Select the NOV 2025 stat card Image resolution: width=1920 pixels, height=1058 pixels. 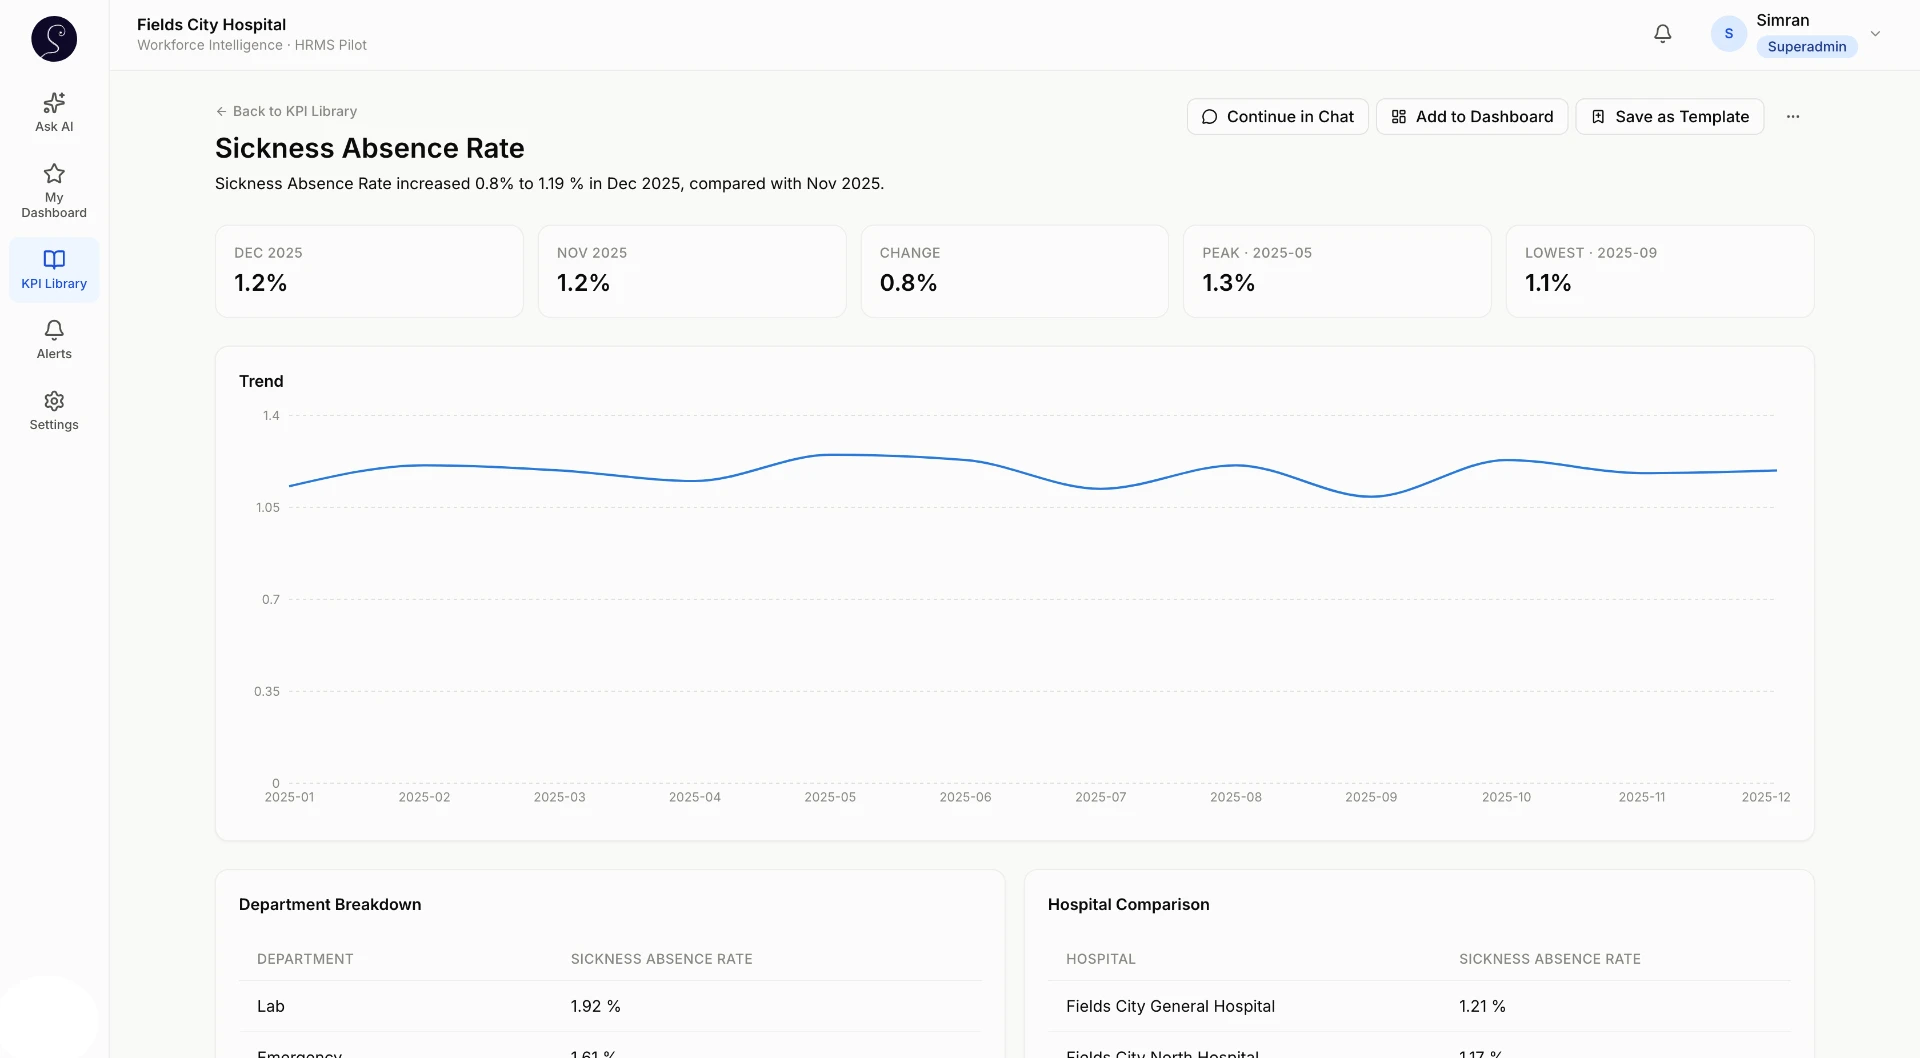(692, 271)
